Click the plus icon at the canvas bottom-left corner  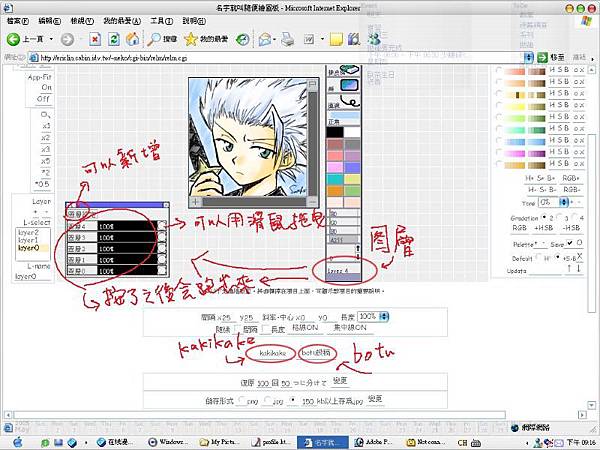pyautogui.click(x=196, y=202)
